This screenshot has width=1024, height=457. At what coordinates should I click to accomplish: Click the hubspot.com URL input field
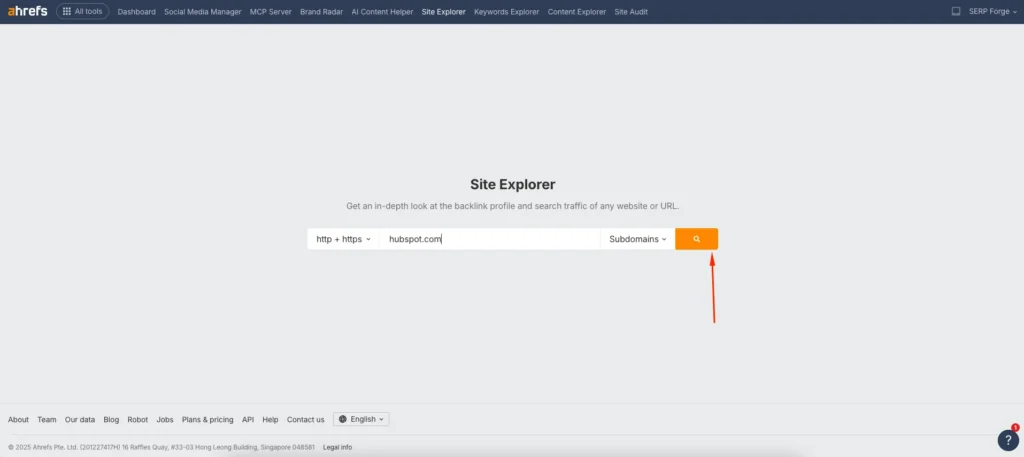click(490, 239)
